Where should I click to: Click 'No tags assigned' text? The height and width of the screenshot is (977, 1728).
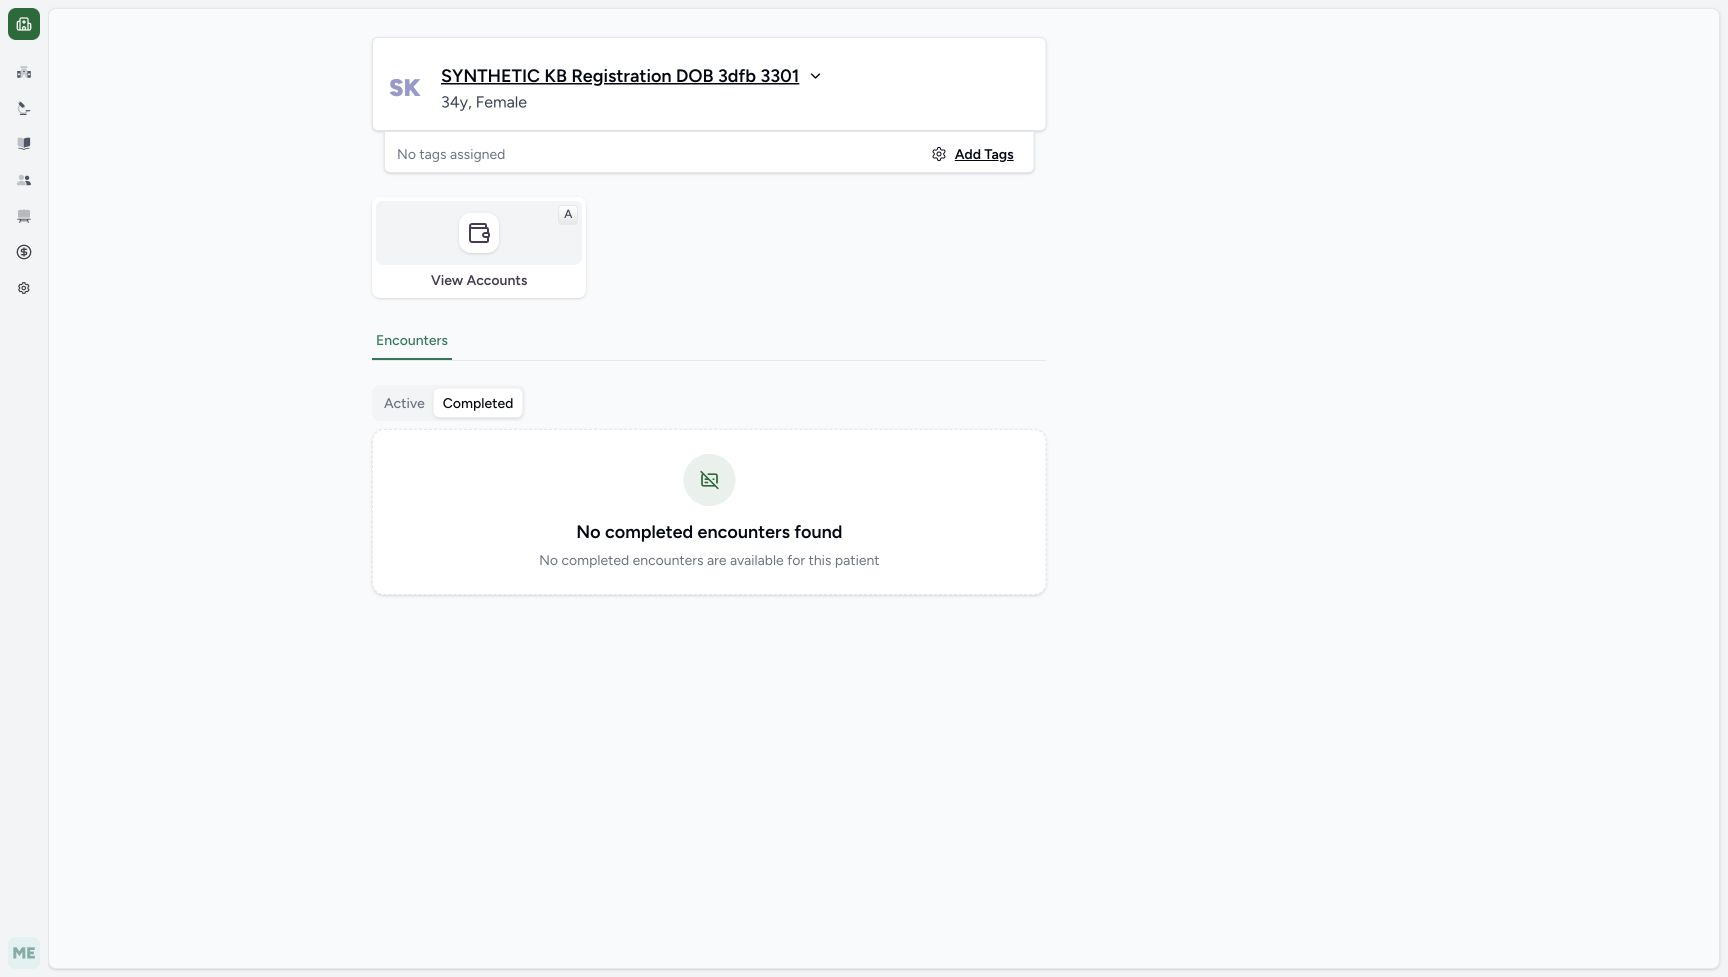pos(451,154)
